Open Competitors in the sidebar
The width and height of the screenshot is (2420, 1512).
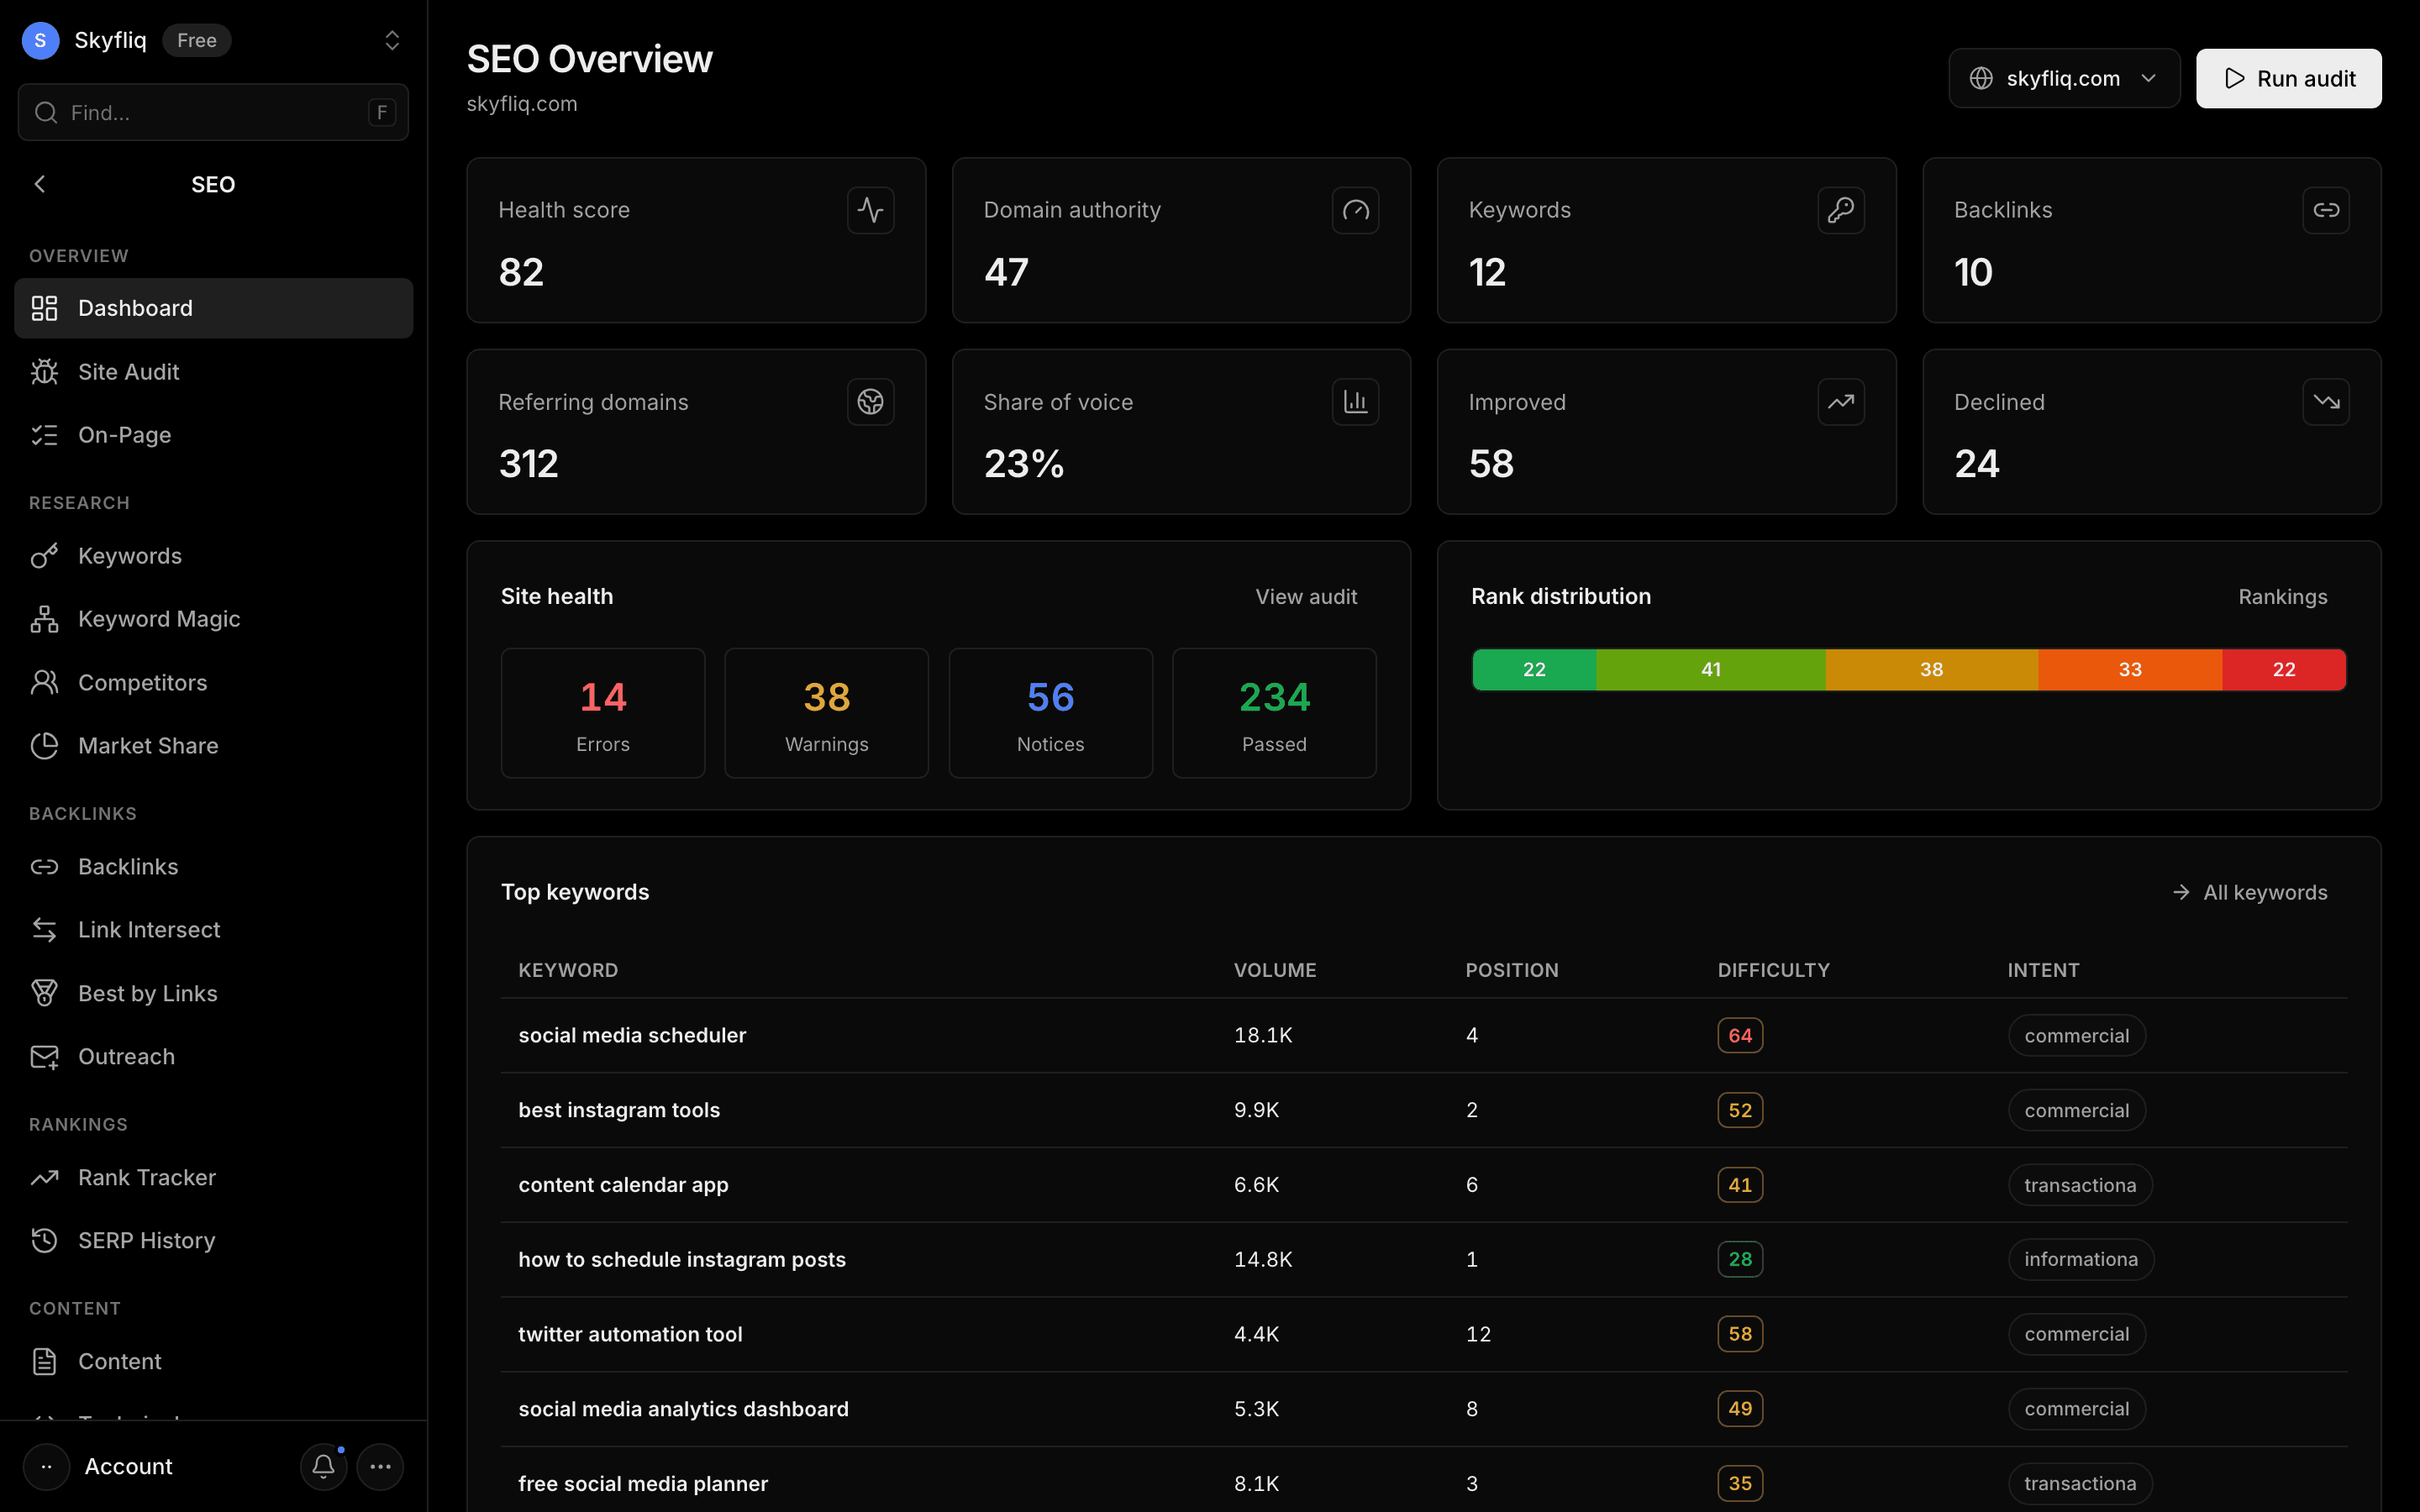click(213, 683)
